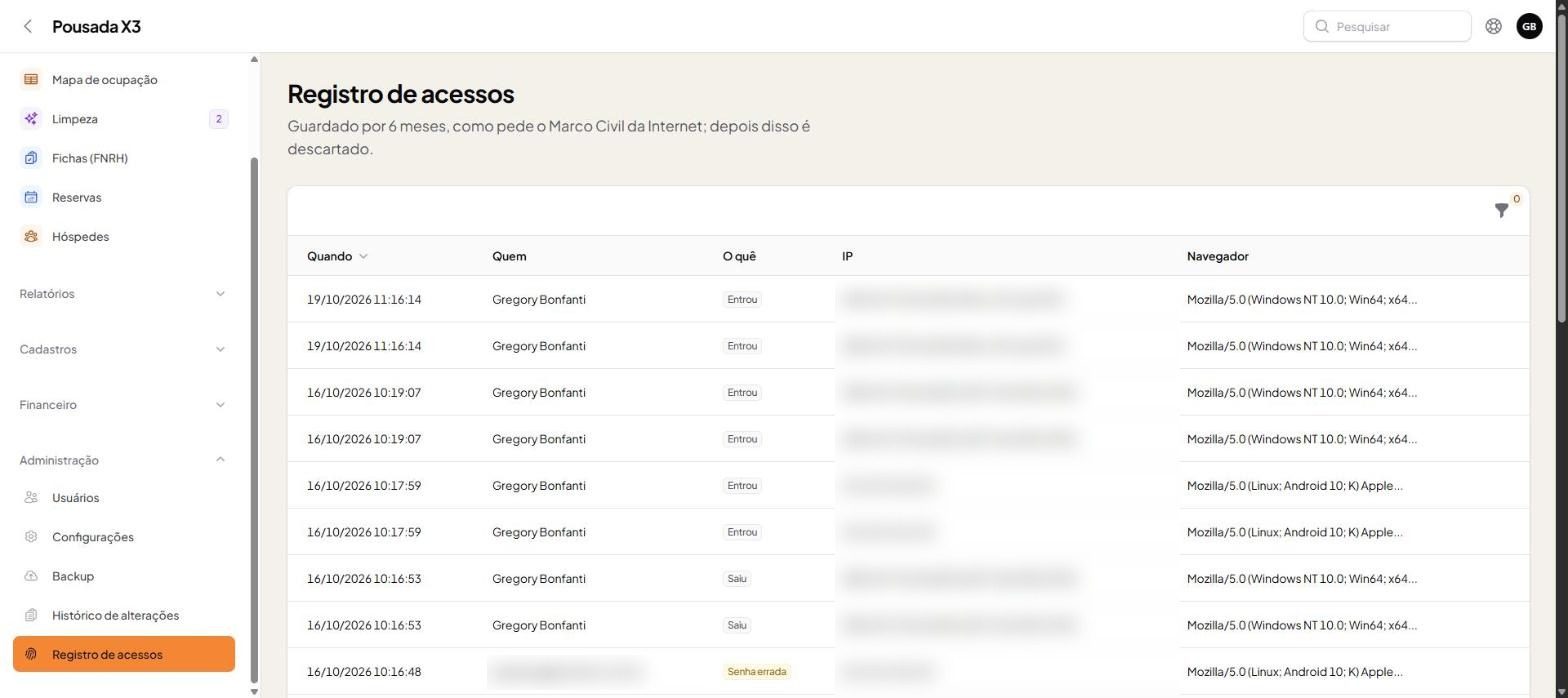Click browser text in 10:16:48 row
The image size is (1568, 698).
1294,672
